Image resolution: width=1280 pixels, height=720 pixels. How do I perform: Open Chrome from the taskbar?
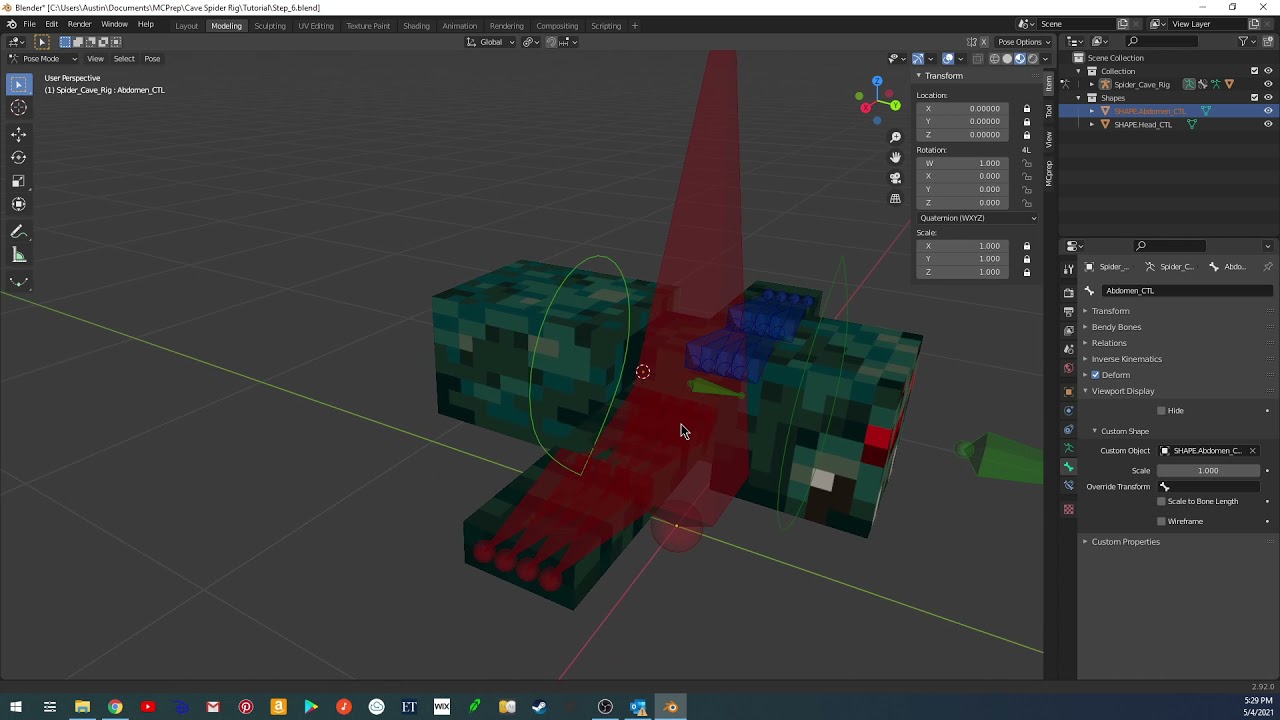115,707
